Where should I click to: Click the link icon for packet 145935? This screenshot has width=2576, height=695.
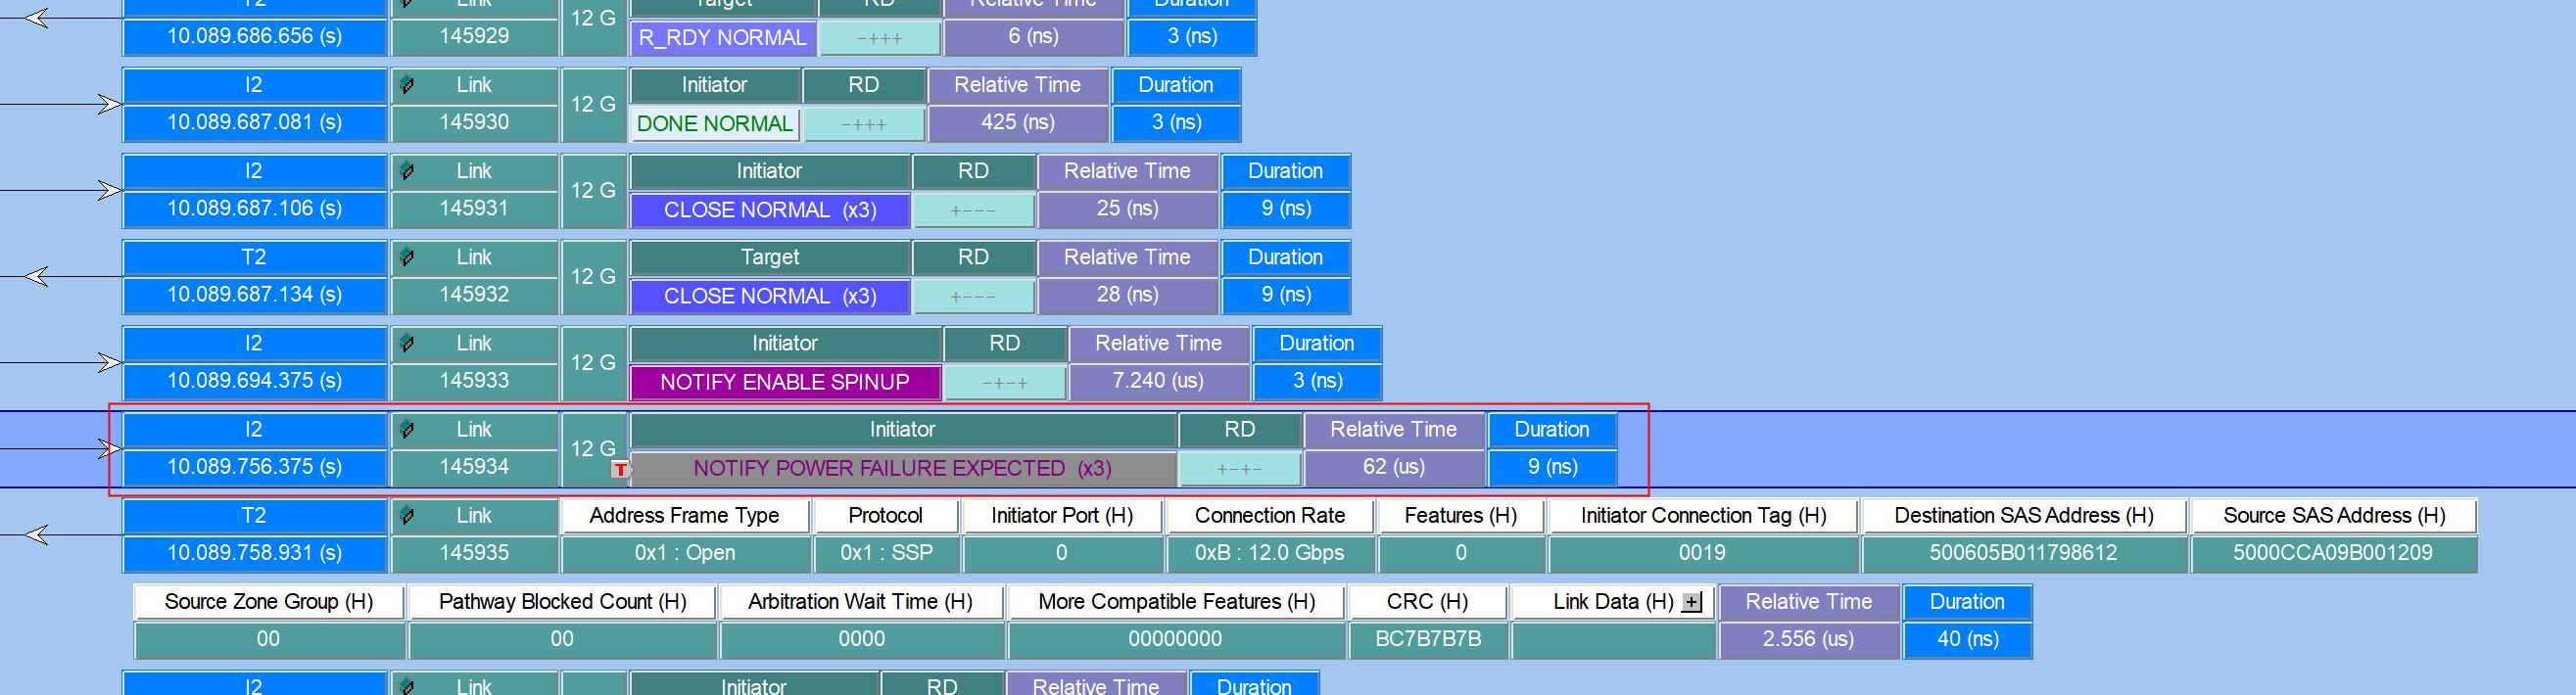[x=406, y=516]
